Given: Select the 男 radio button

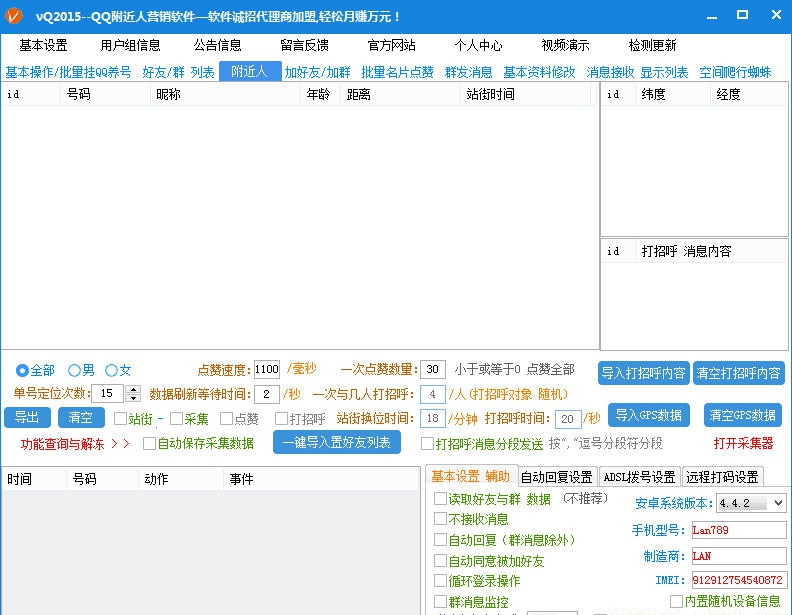Looking at the screenshot, I should pyautogui.click(x=74, y=371).
